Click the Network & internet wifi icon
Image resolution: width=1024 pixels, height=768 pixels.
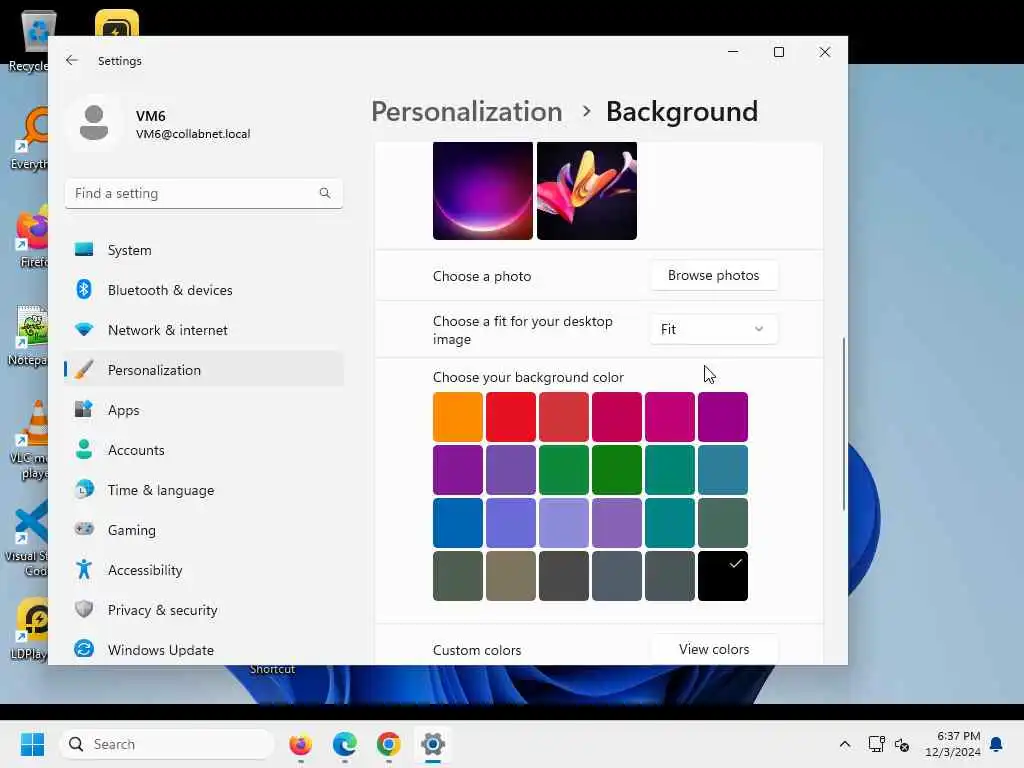(84, 329)
